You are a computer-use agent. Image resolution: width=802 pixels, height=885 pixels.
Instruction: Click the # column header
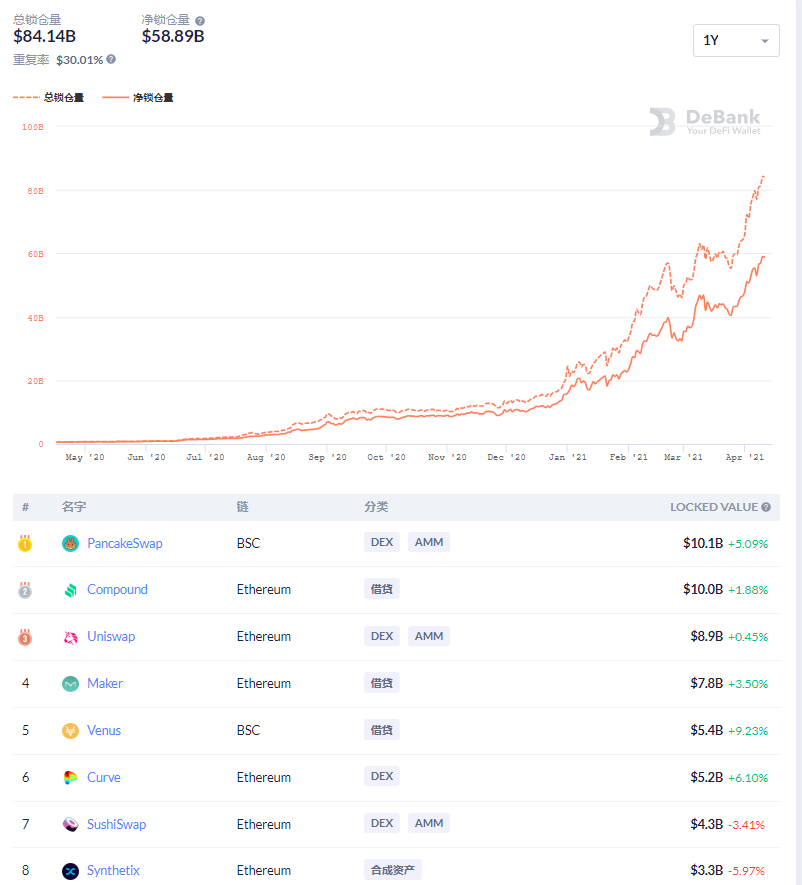tap(25, 507)
